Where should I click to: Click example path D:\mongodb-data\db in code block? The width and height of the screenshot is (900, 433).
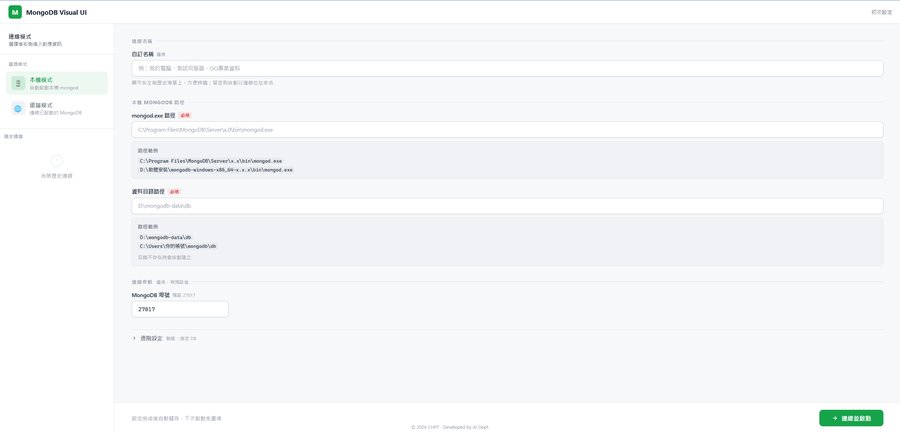point(165,237)
